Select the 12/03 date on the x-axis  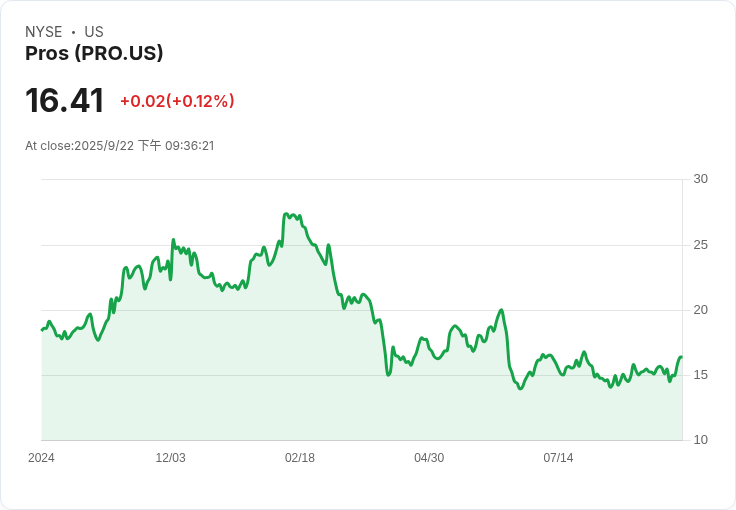tap(170, 458)
